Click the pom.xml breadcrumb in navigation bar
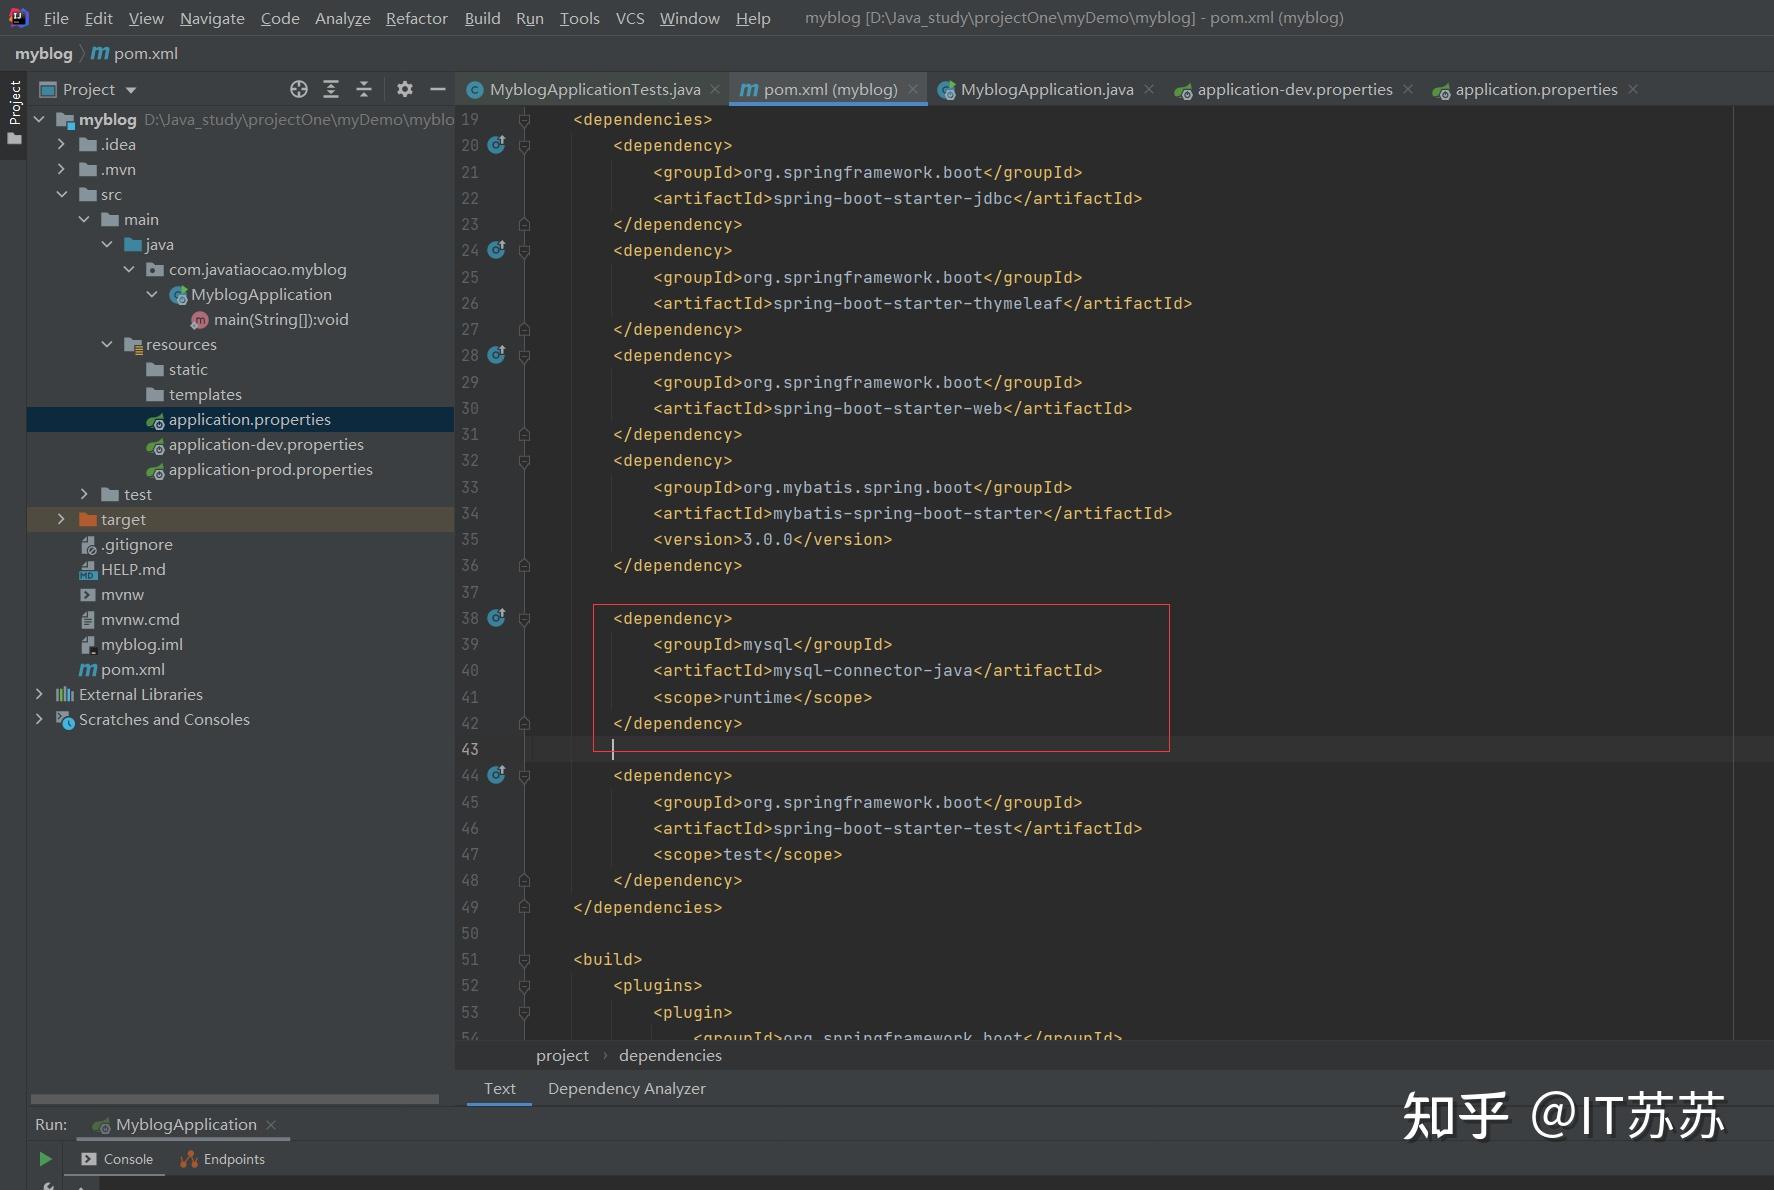 click(x=135, y=53)
